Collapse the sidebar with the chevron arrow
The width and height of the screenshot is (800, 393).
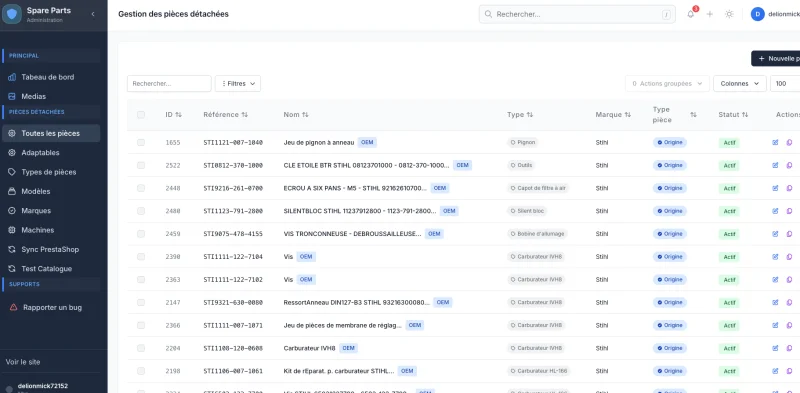tap(93, 14)
